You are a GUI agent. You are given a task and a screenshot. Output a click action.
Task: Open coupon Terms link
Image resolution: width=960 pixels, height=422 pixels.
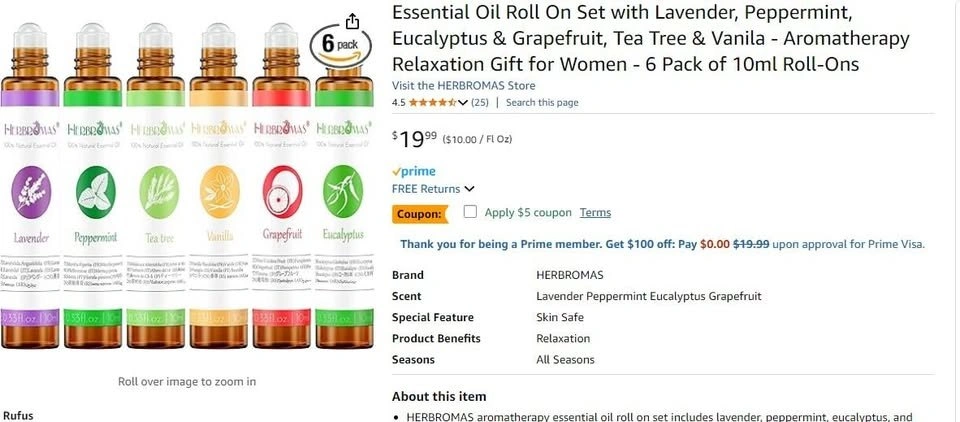coord(595,213)
